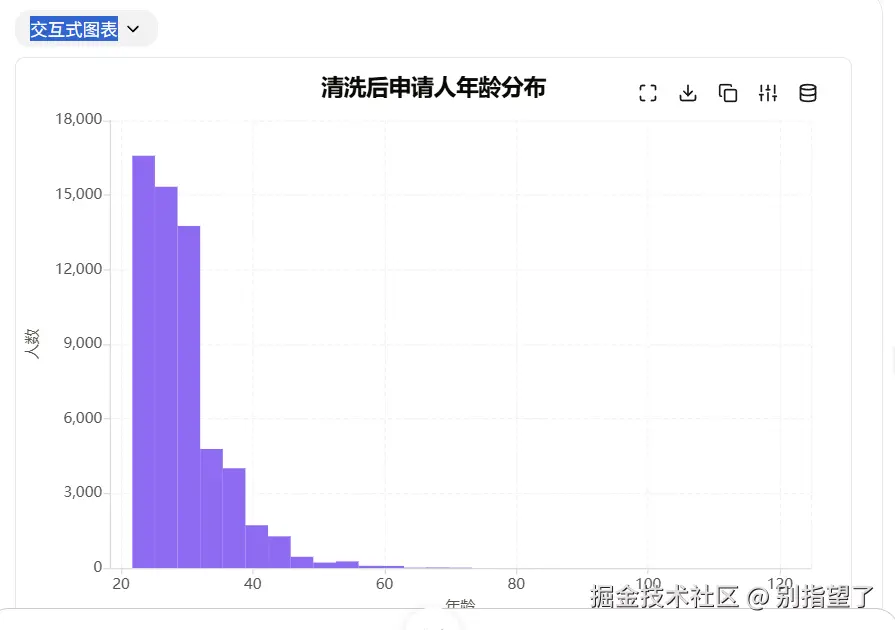895x630 pixels.
Task: Click the third histogram bar, just under 14,000
Action: click(189, 397)
